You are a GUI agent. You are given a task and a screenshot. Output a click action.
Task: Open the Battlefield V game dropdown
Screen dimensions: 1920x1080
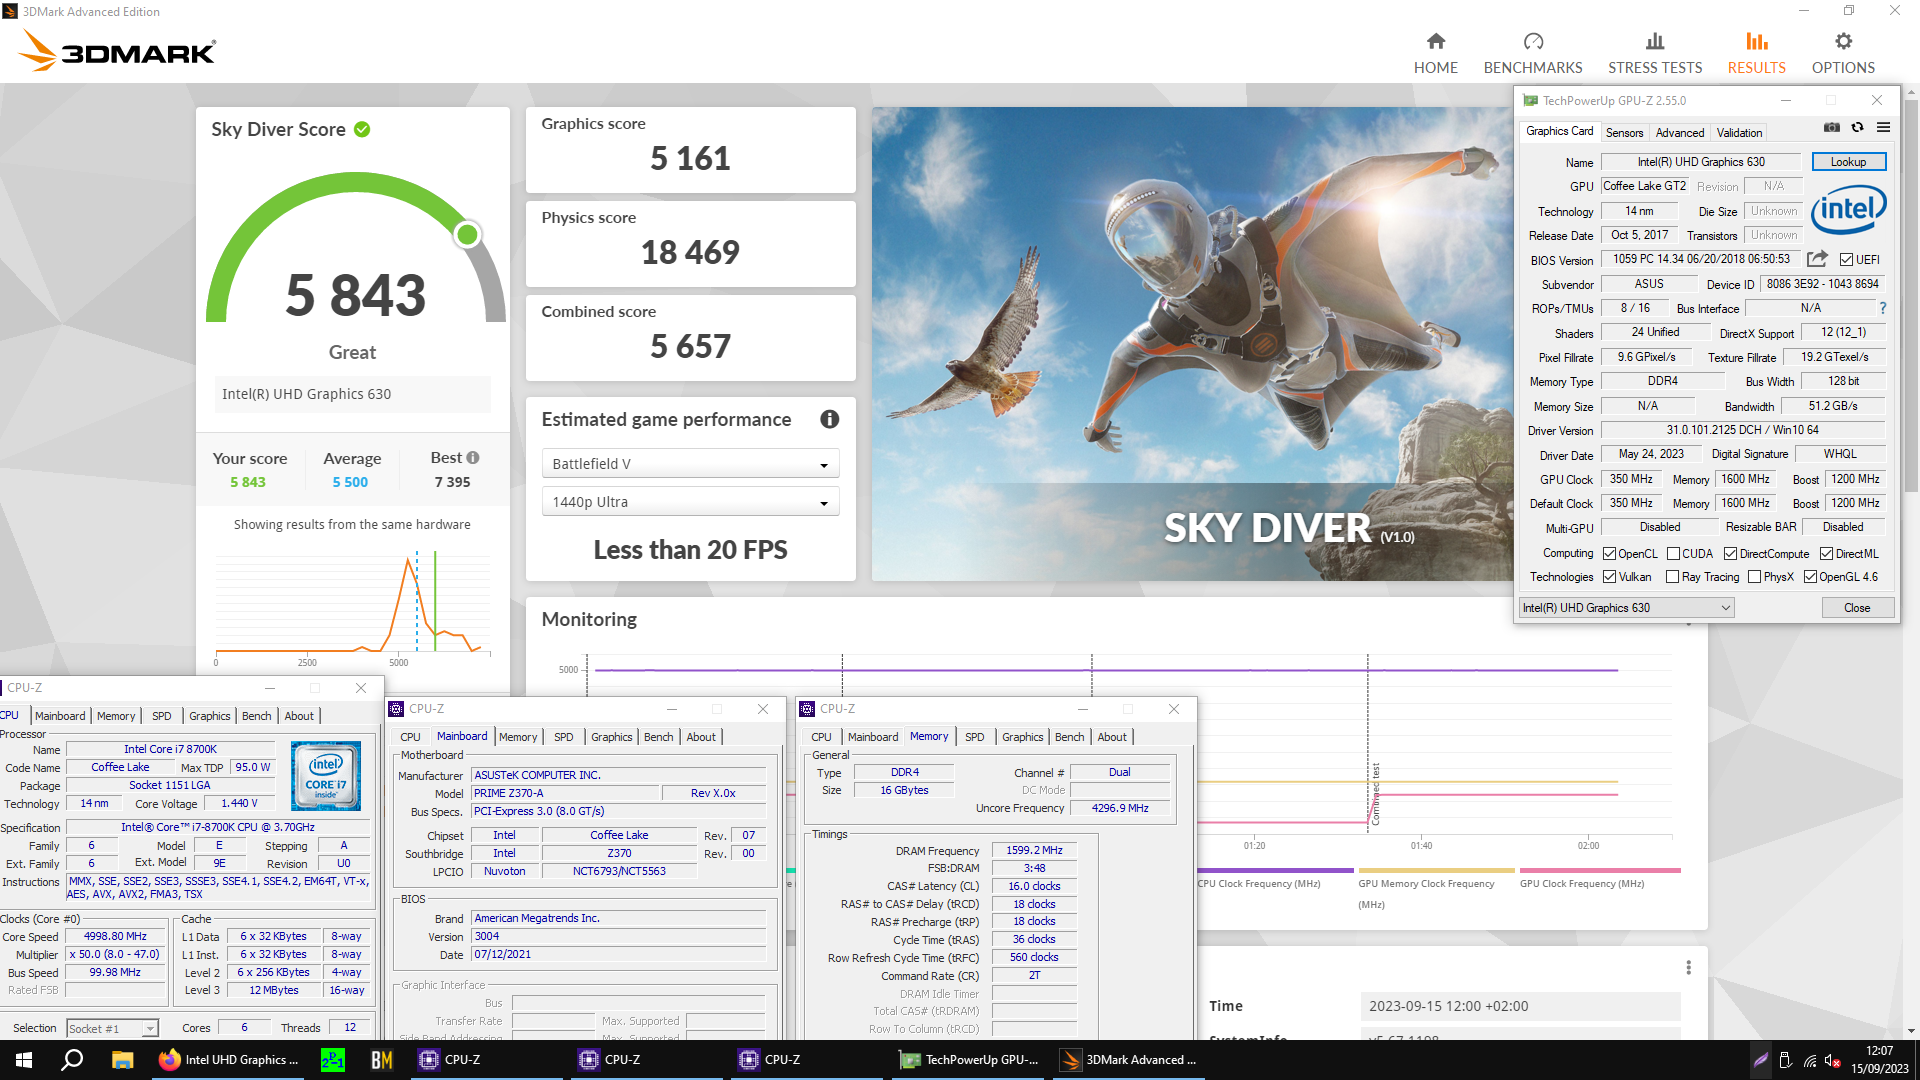tap(690, 464)
